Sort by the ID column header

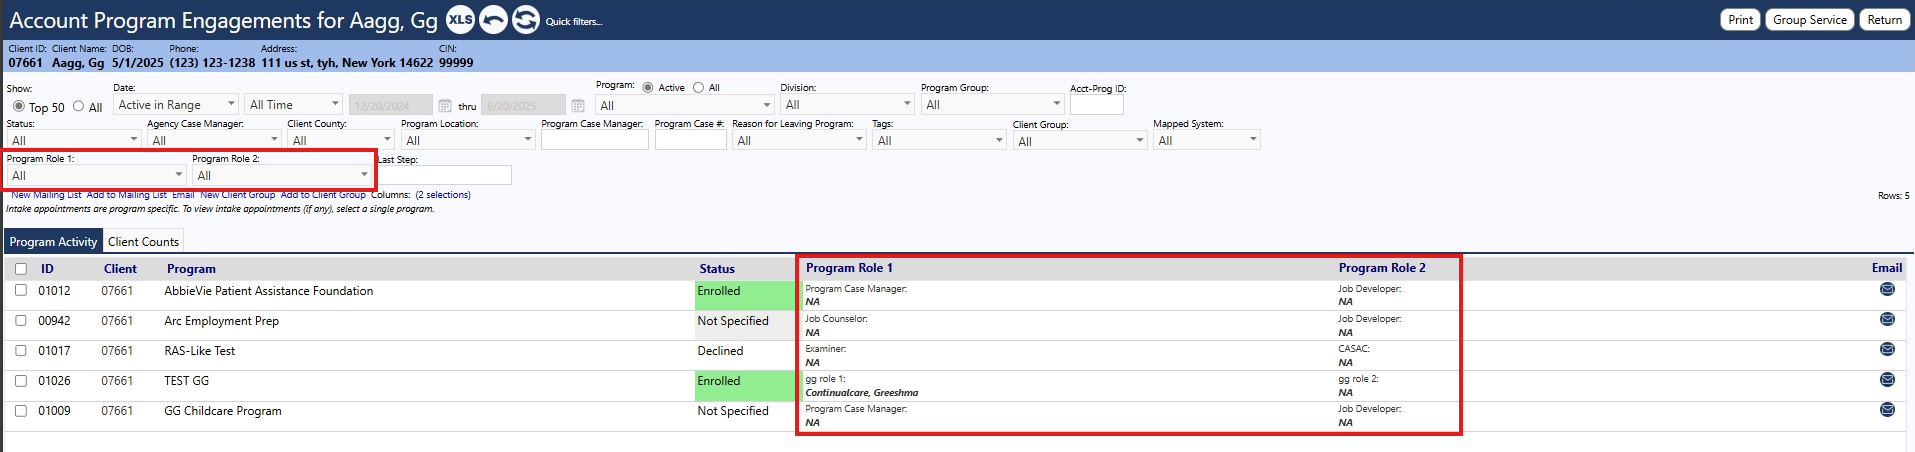[x=47, y=269]
